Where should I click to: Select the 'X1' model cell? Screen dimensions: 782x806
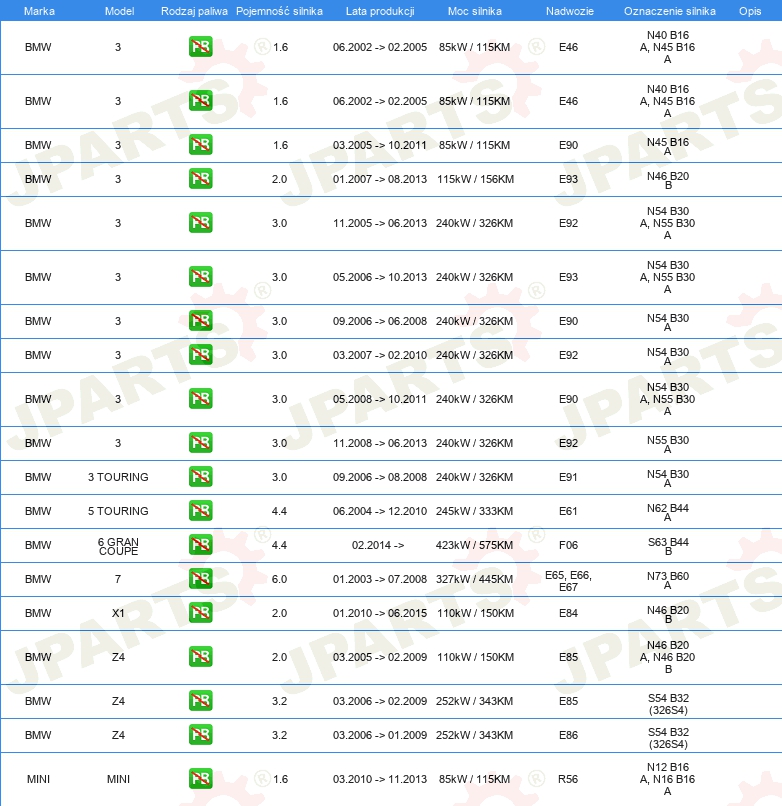[118, 613]
